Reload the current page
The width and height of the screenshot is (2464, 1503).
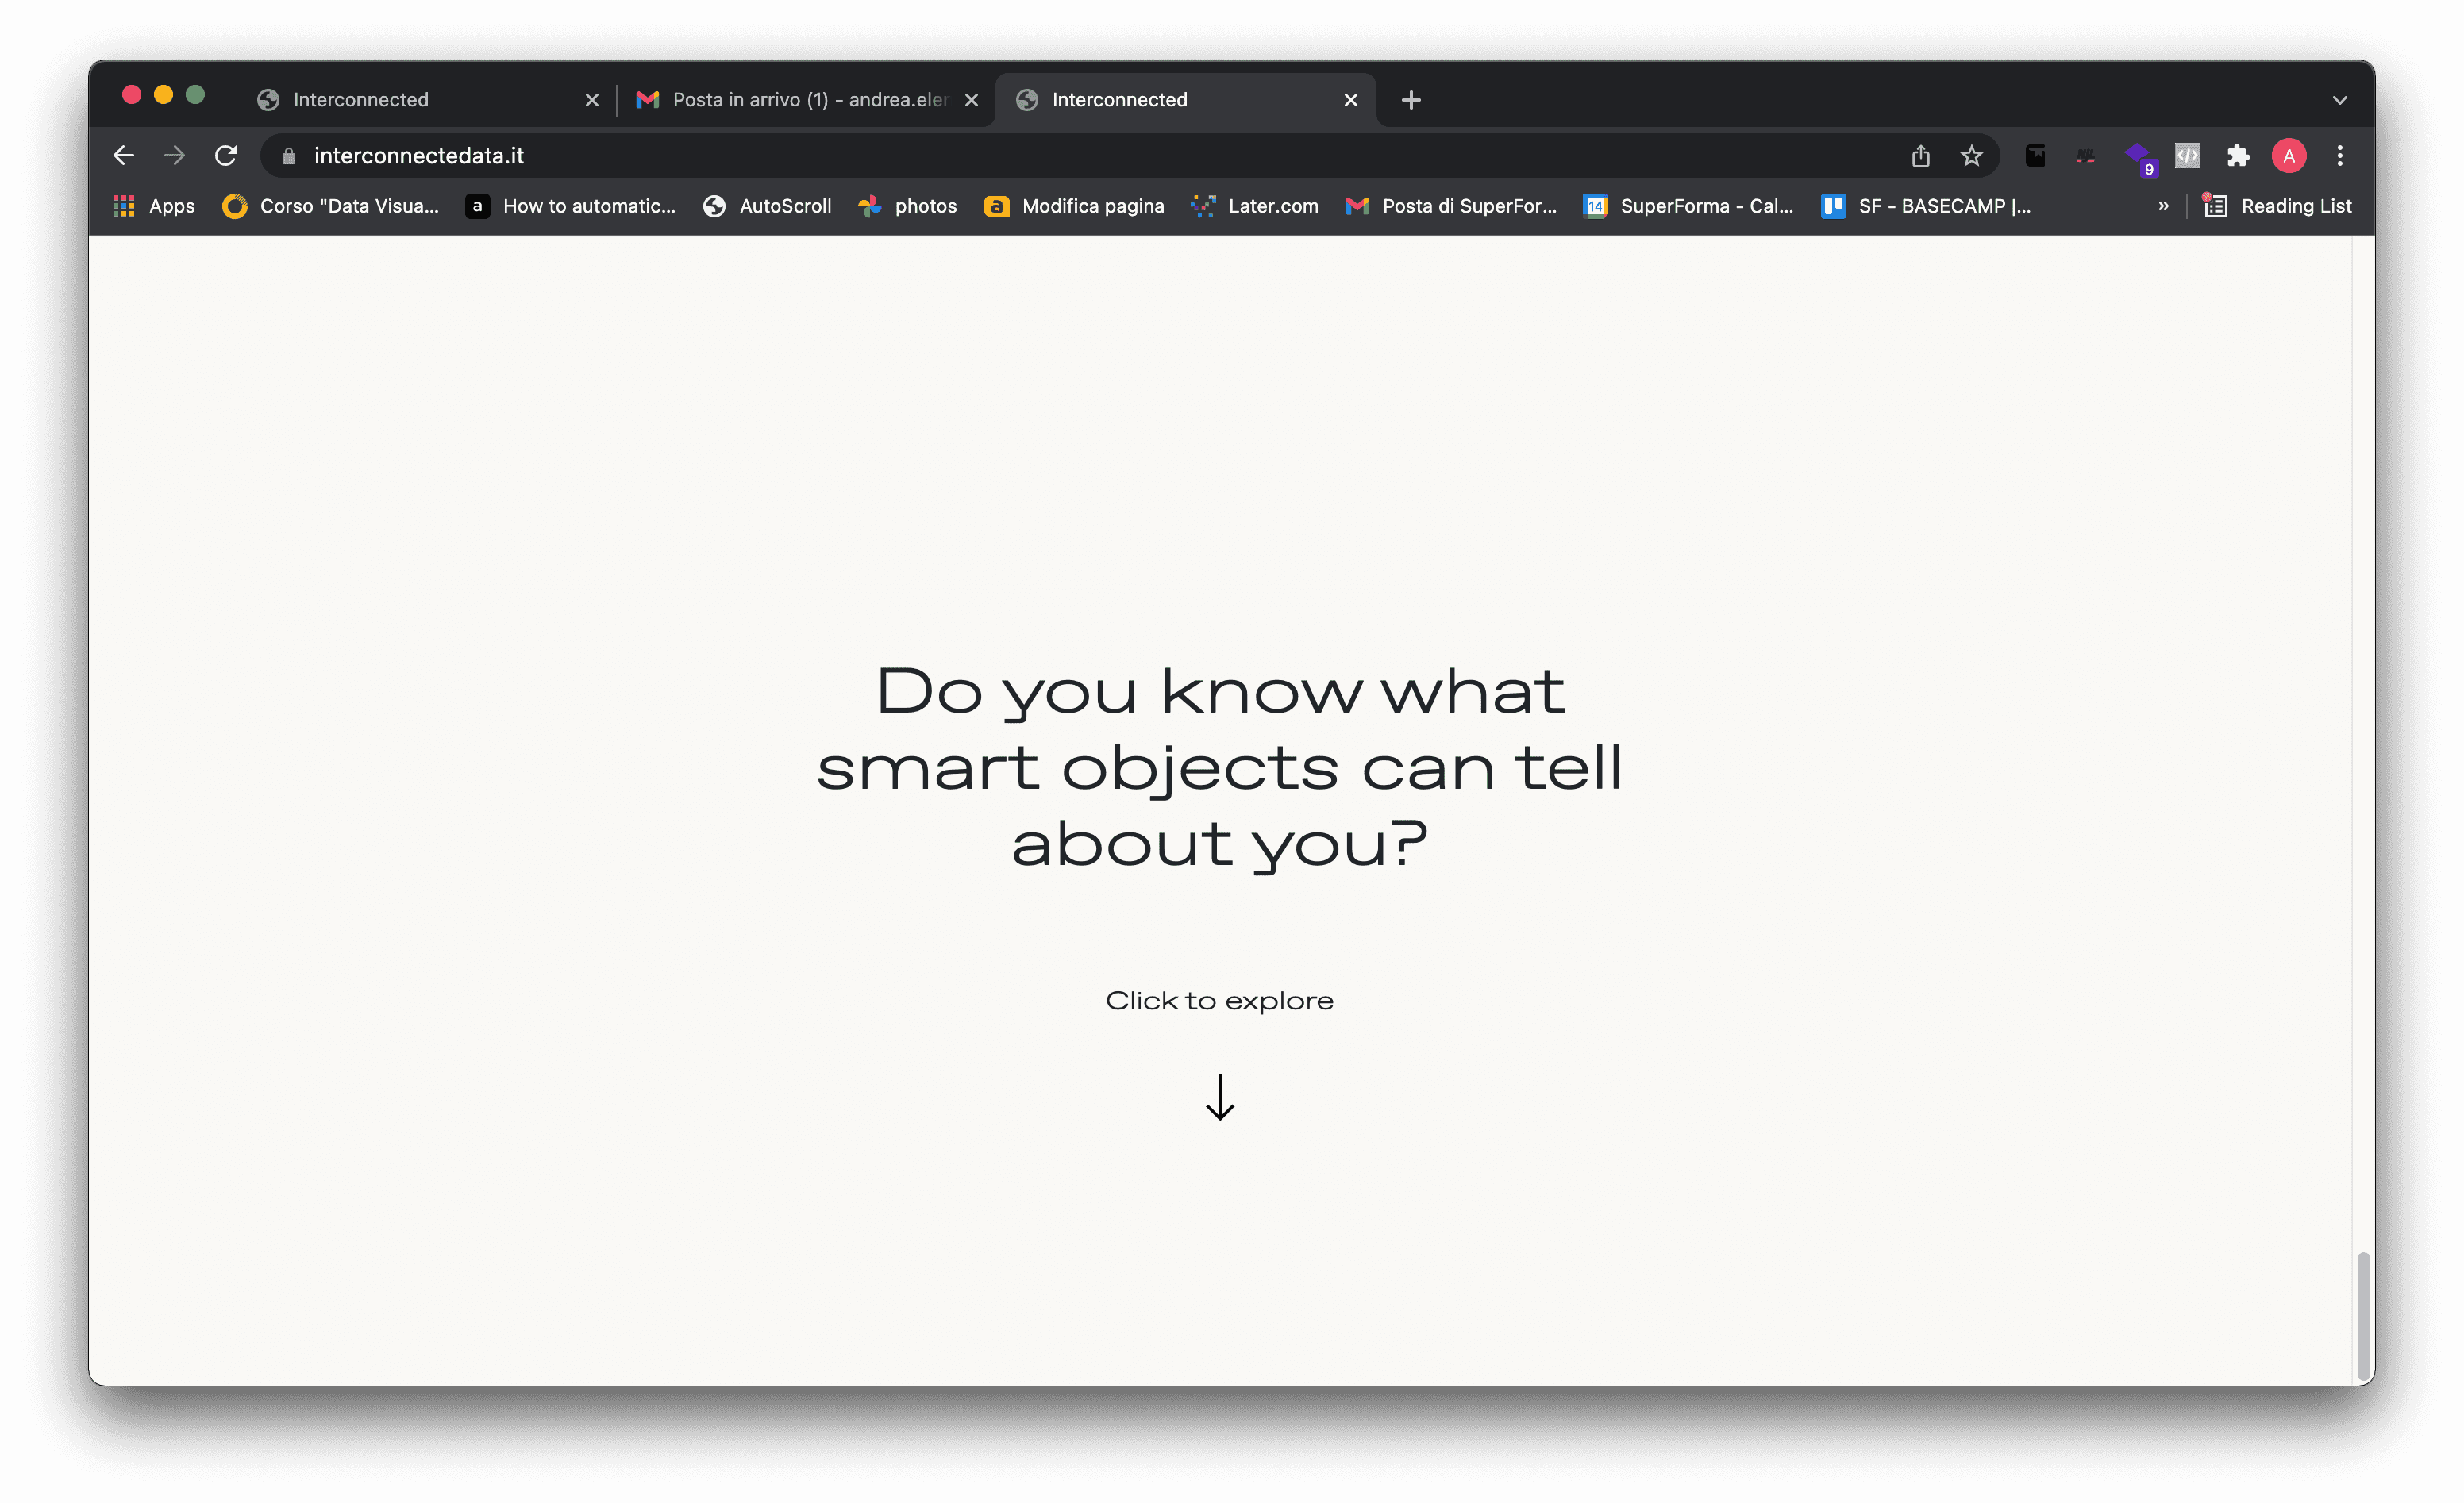(x=226, y=156)
